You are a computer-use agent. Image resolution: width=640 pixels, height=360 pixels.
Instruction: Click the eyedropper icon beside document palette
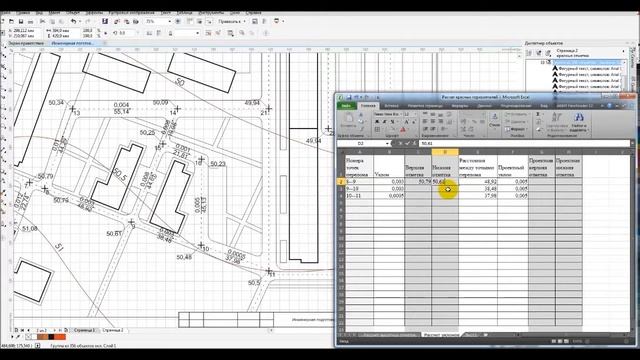tap(18, 337)
